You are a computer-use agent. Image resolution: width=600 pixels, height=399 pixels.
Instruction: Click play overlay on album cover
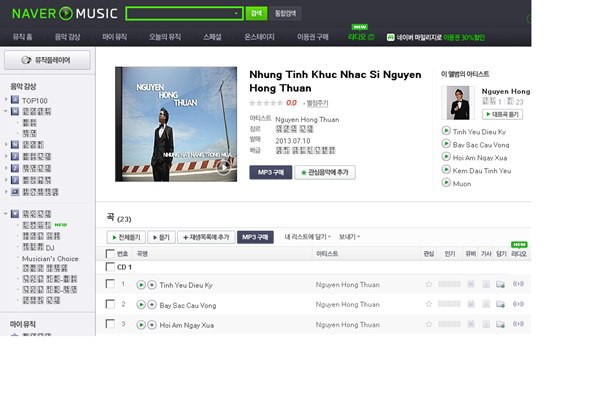coord(223,168)
